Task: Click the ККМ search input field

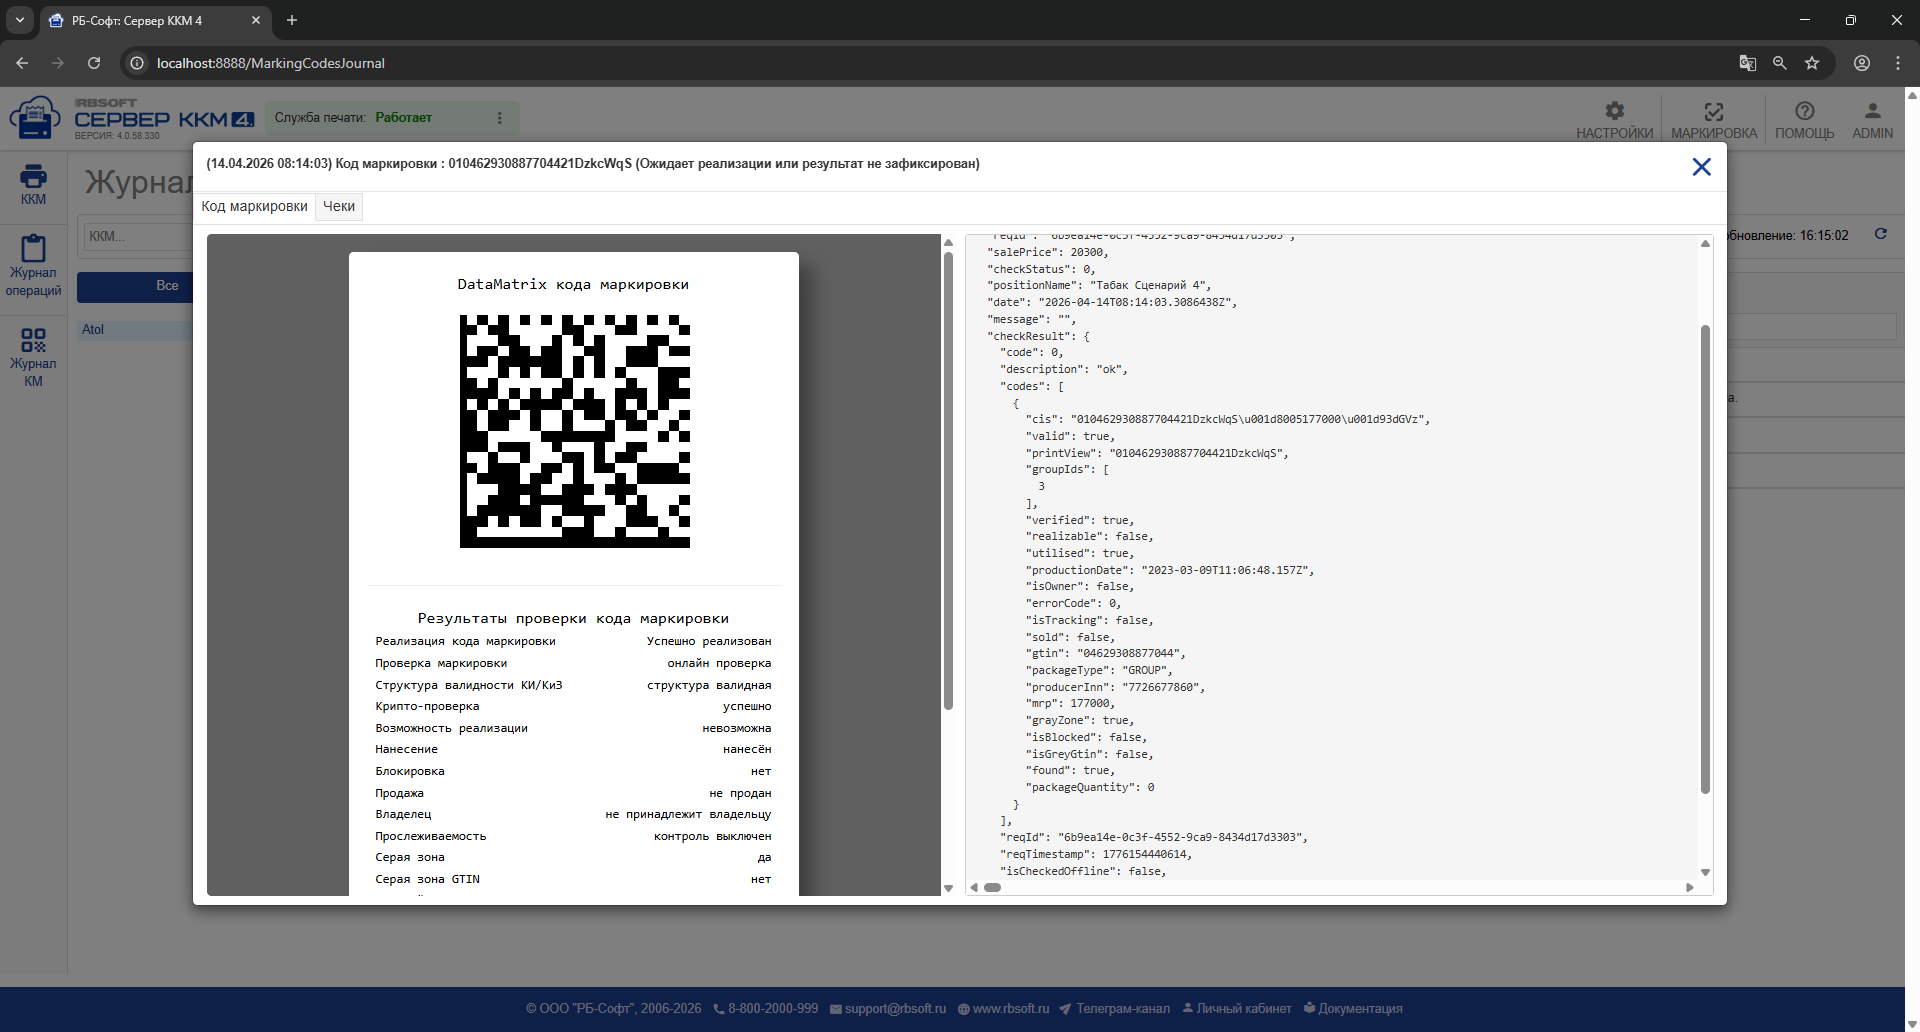Action: (x=137, y=236)
